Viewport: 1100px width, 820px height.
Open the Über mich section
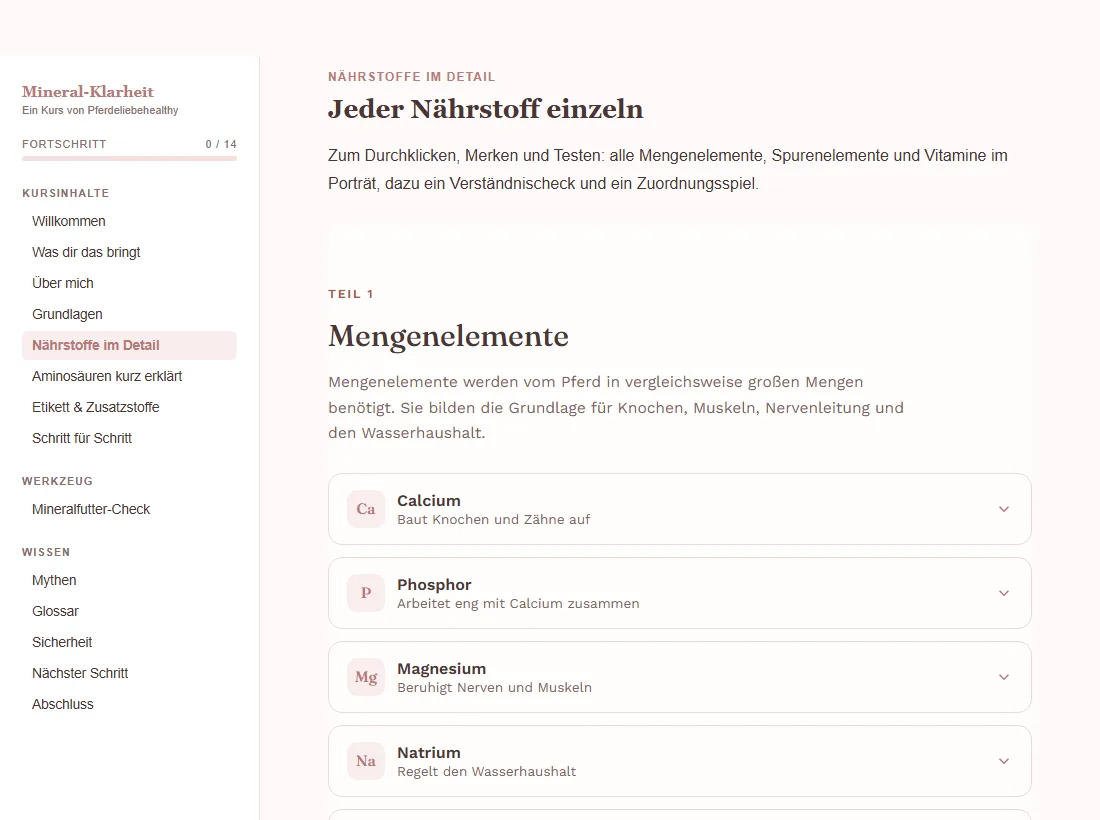tap(129, 283)
